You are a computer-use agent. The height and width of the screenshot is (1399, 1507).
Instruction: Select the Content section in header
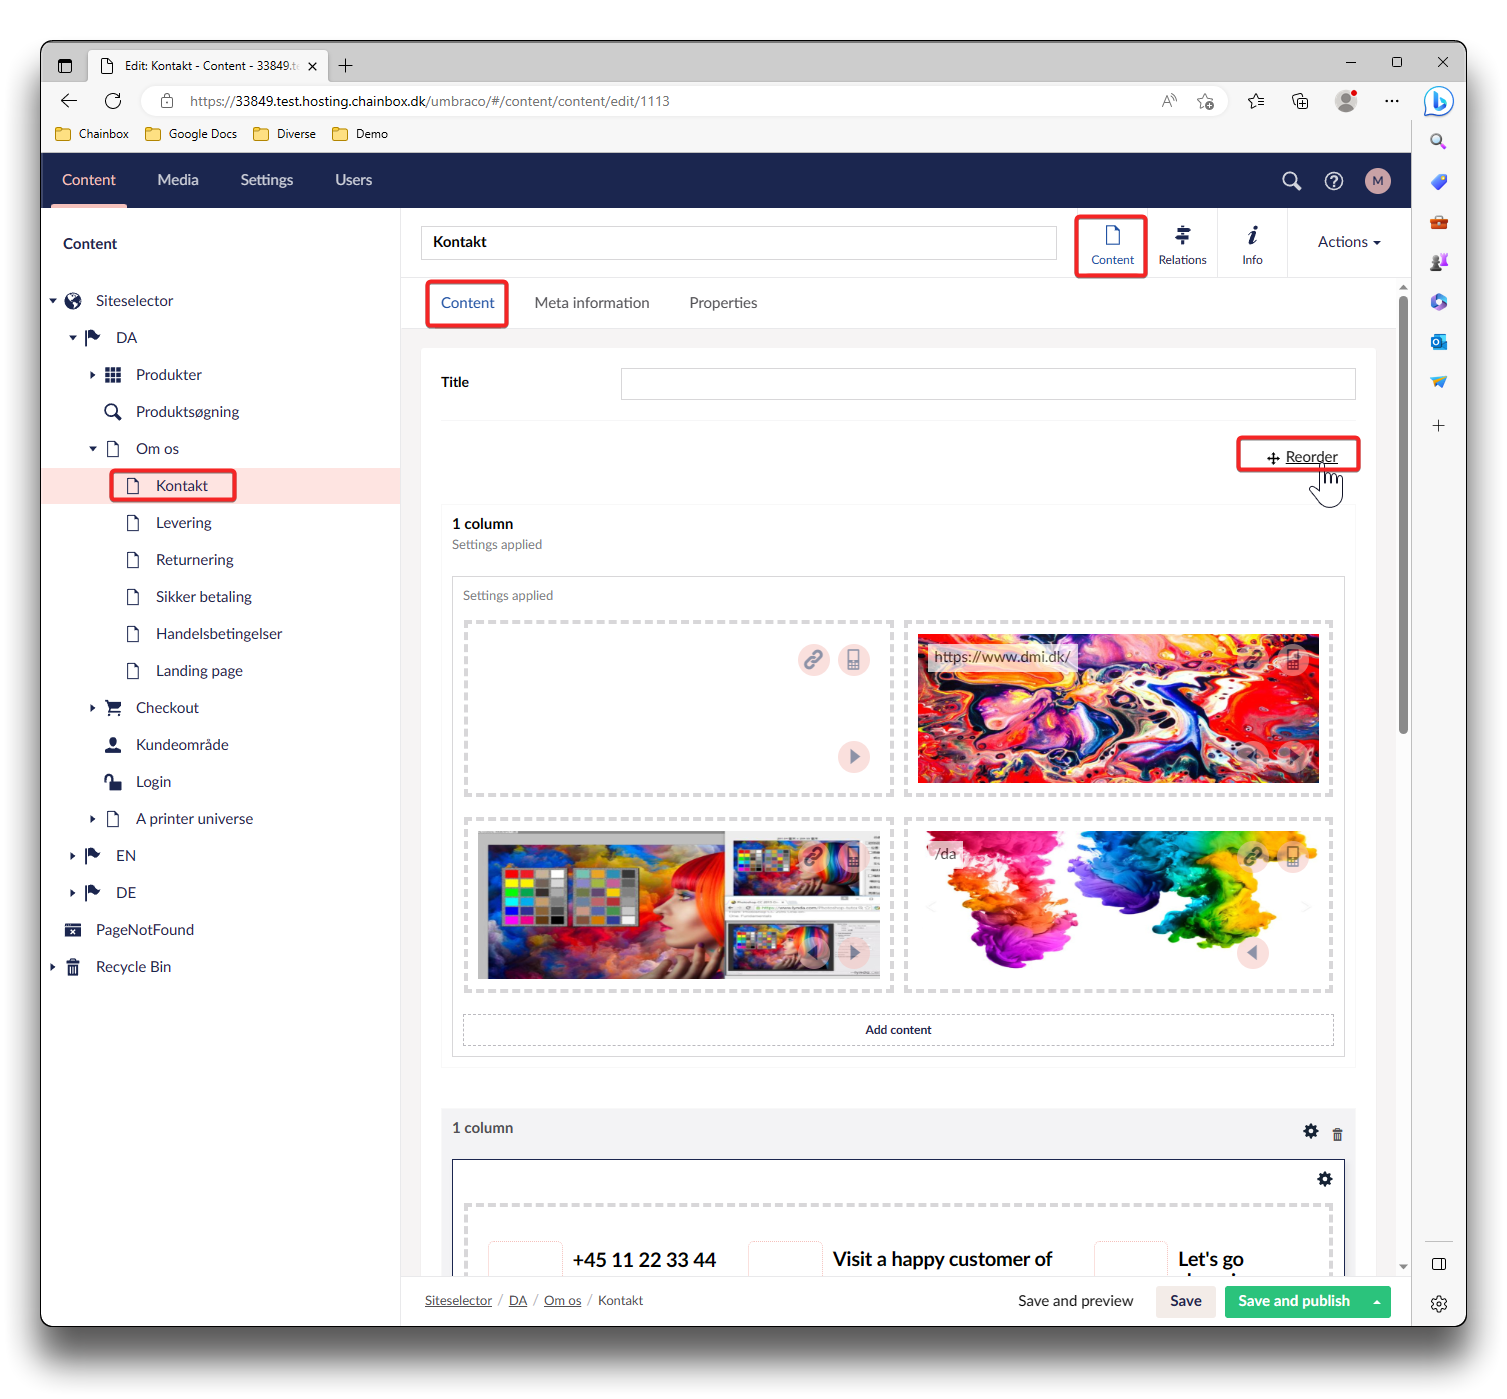89,180
